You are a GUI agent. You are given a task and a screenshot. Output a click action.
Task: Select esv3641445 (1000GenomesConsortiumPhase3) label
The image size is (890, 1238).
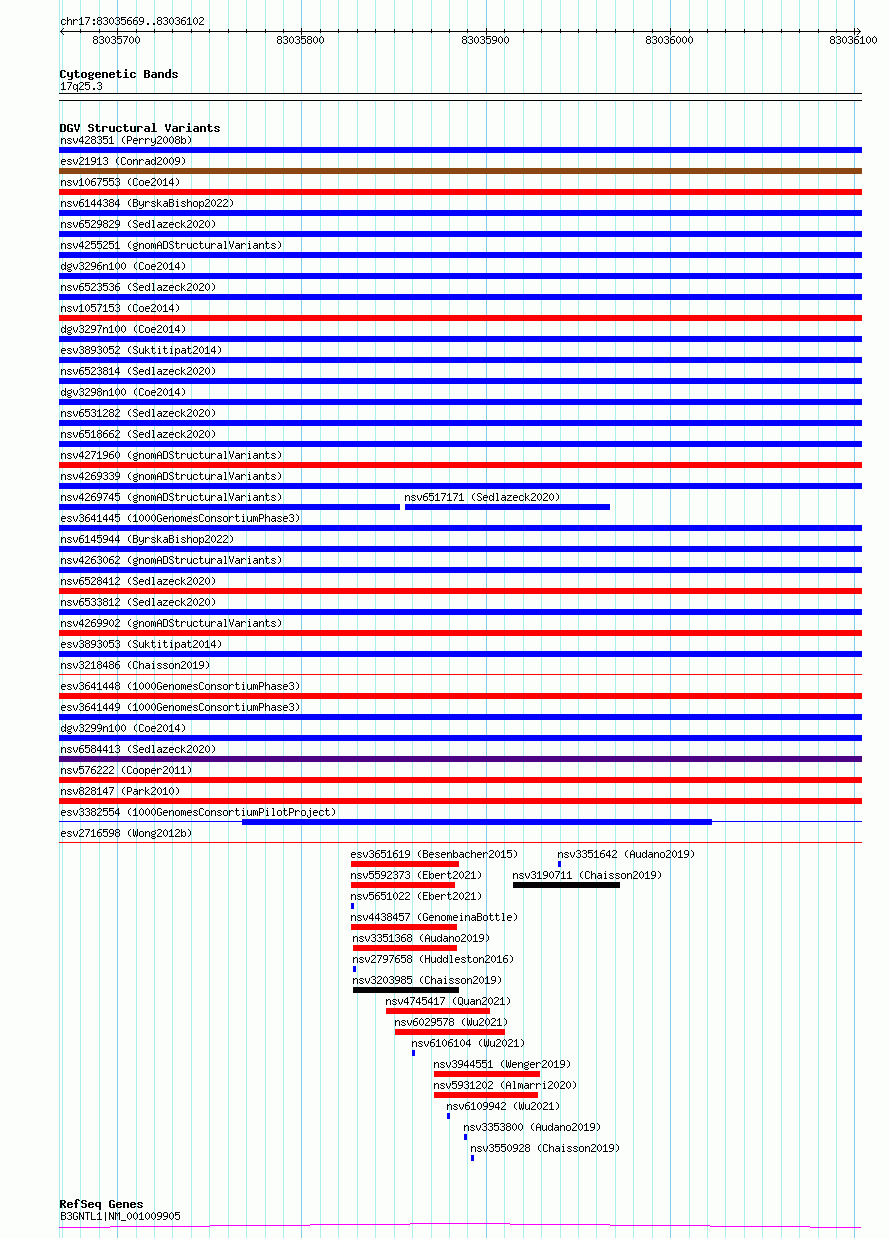(180, 518)
